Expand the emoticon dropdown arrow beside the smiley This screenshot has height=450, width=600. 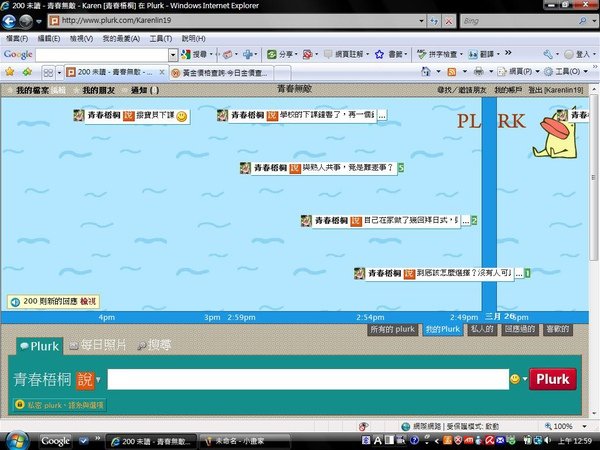(x=525, y=379)
